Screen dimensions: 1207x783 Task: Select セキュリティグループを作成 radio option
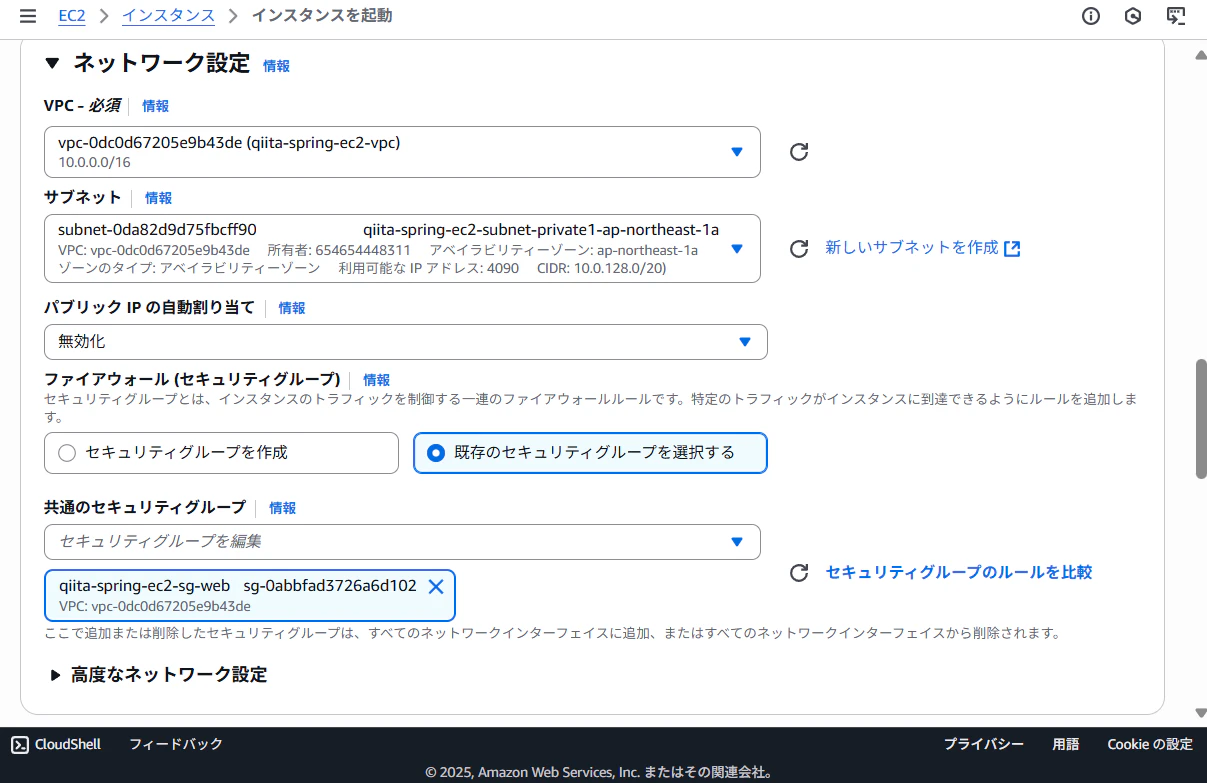click(x=221, y=453)
